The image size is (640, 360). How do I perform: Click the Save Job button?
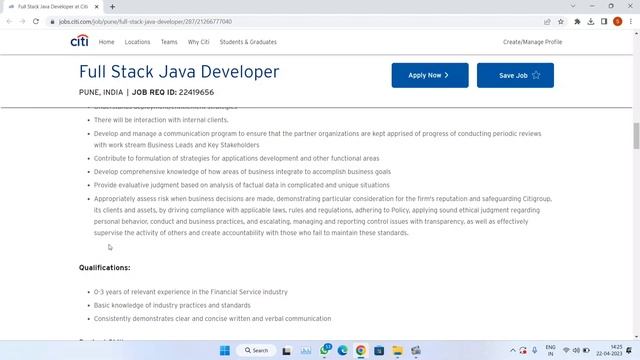pyautogui.click(x=515, y=75)
